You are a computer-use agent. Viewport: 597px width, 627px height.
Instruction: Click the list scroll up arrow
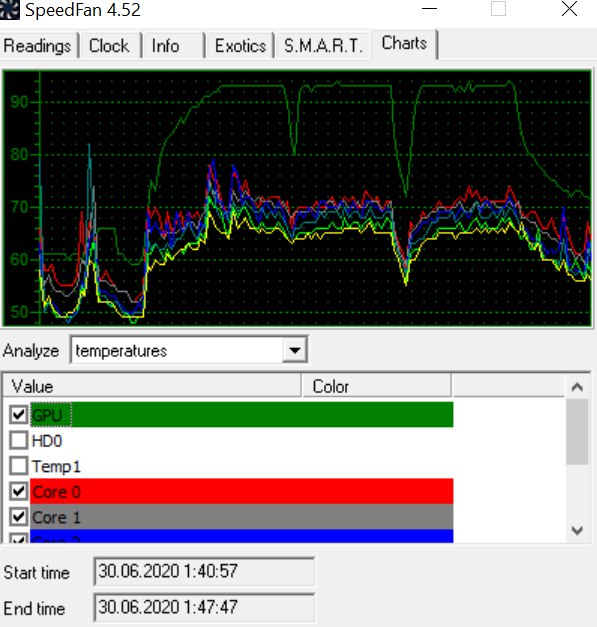point(577,387)
